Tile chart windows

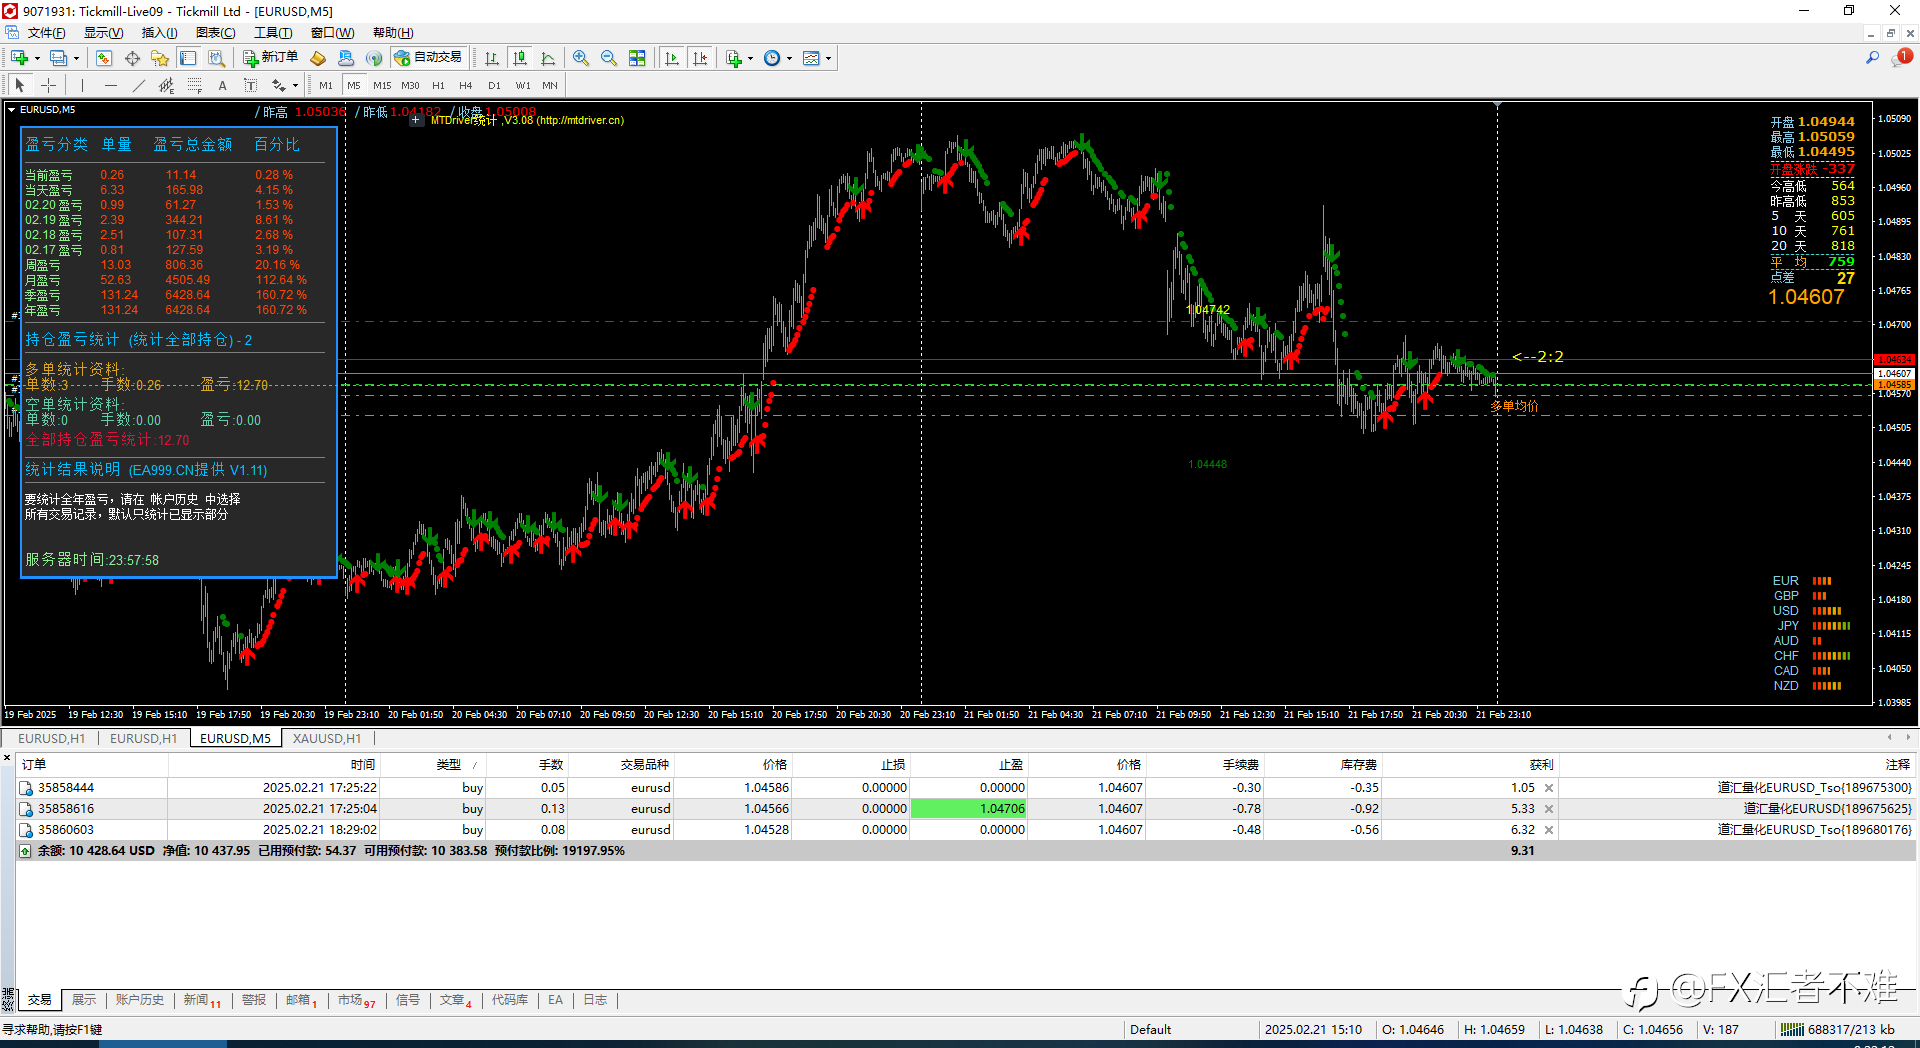click(x=637, y=58)
